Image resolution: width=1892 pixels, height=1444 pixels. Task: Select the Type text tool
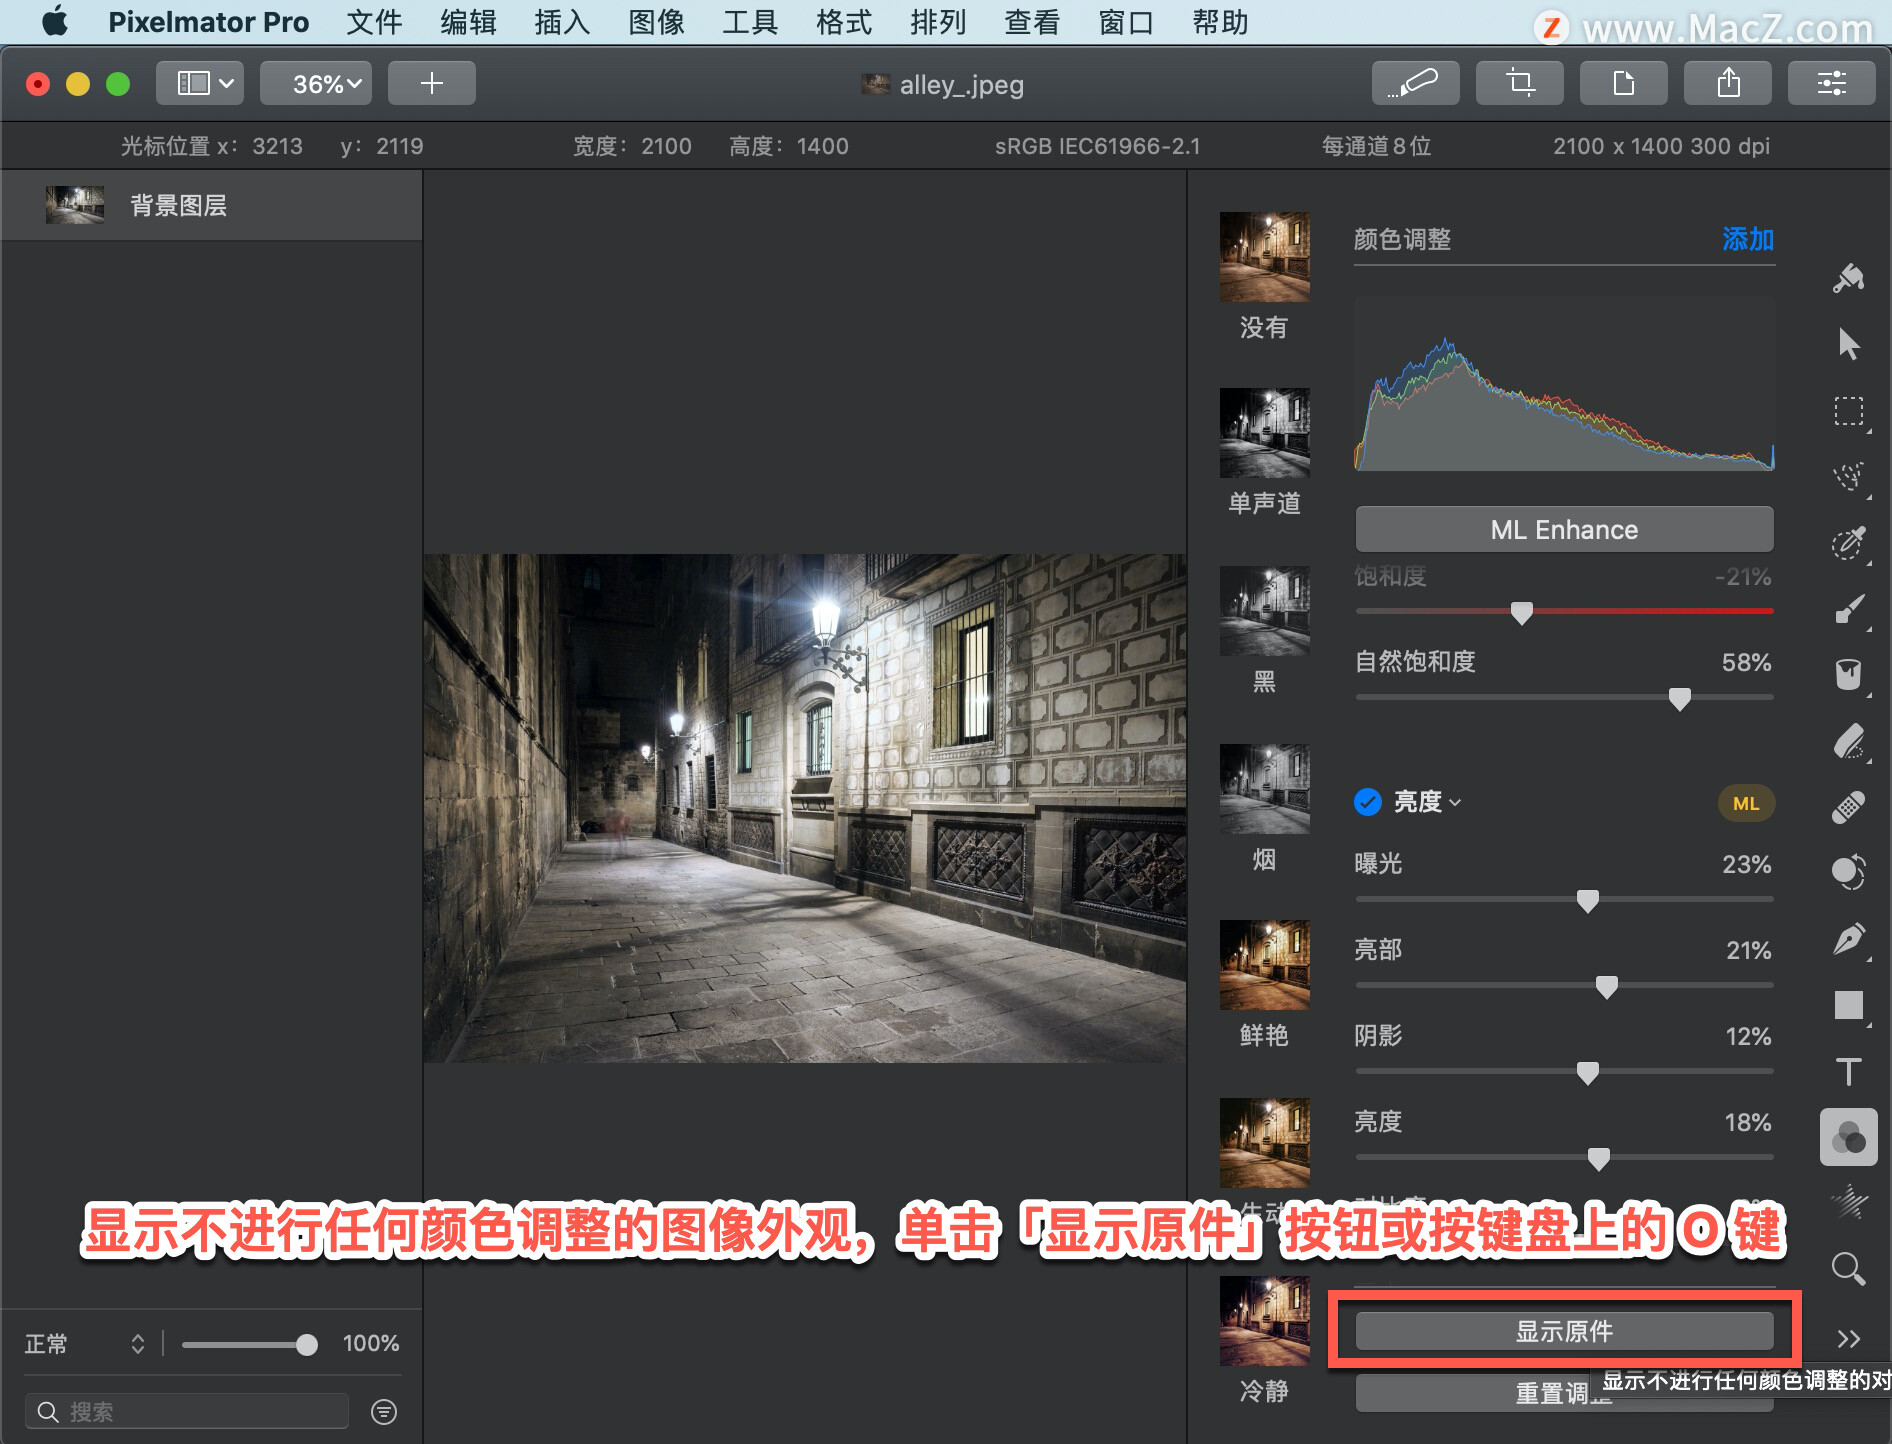click(1849, 1072)
